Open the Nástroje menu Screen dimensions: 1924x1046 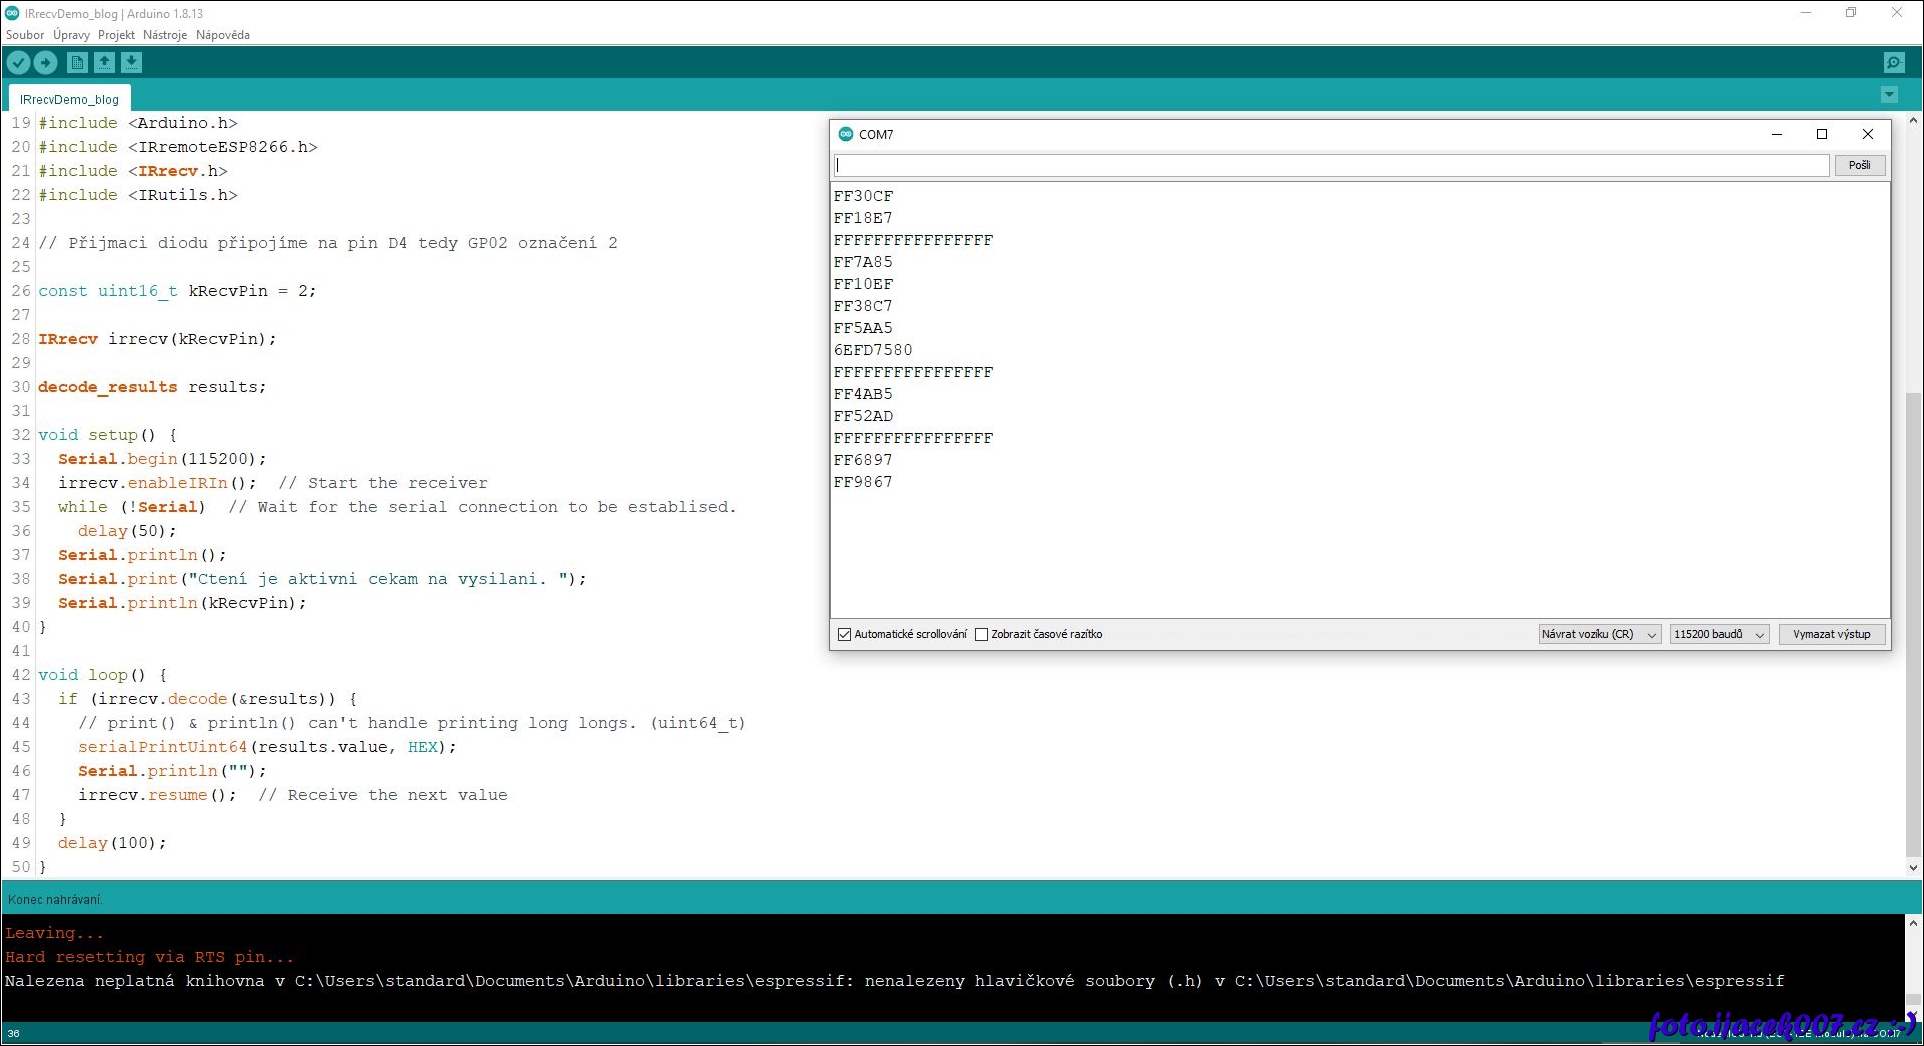165,35
